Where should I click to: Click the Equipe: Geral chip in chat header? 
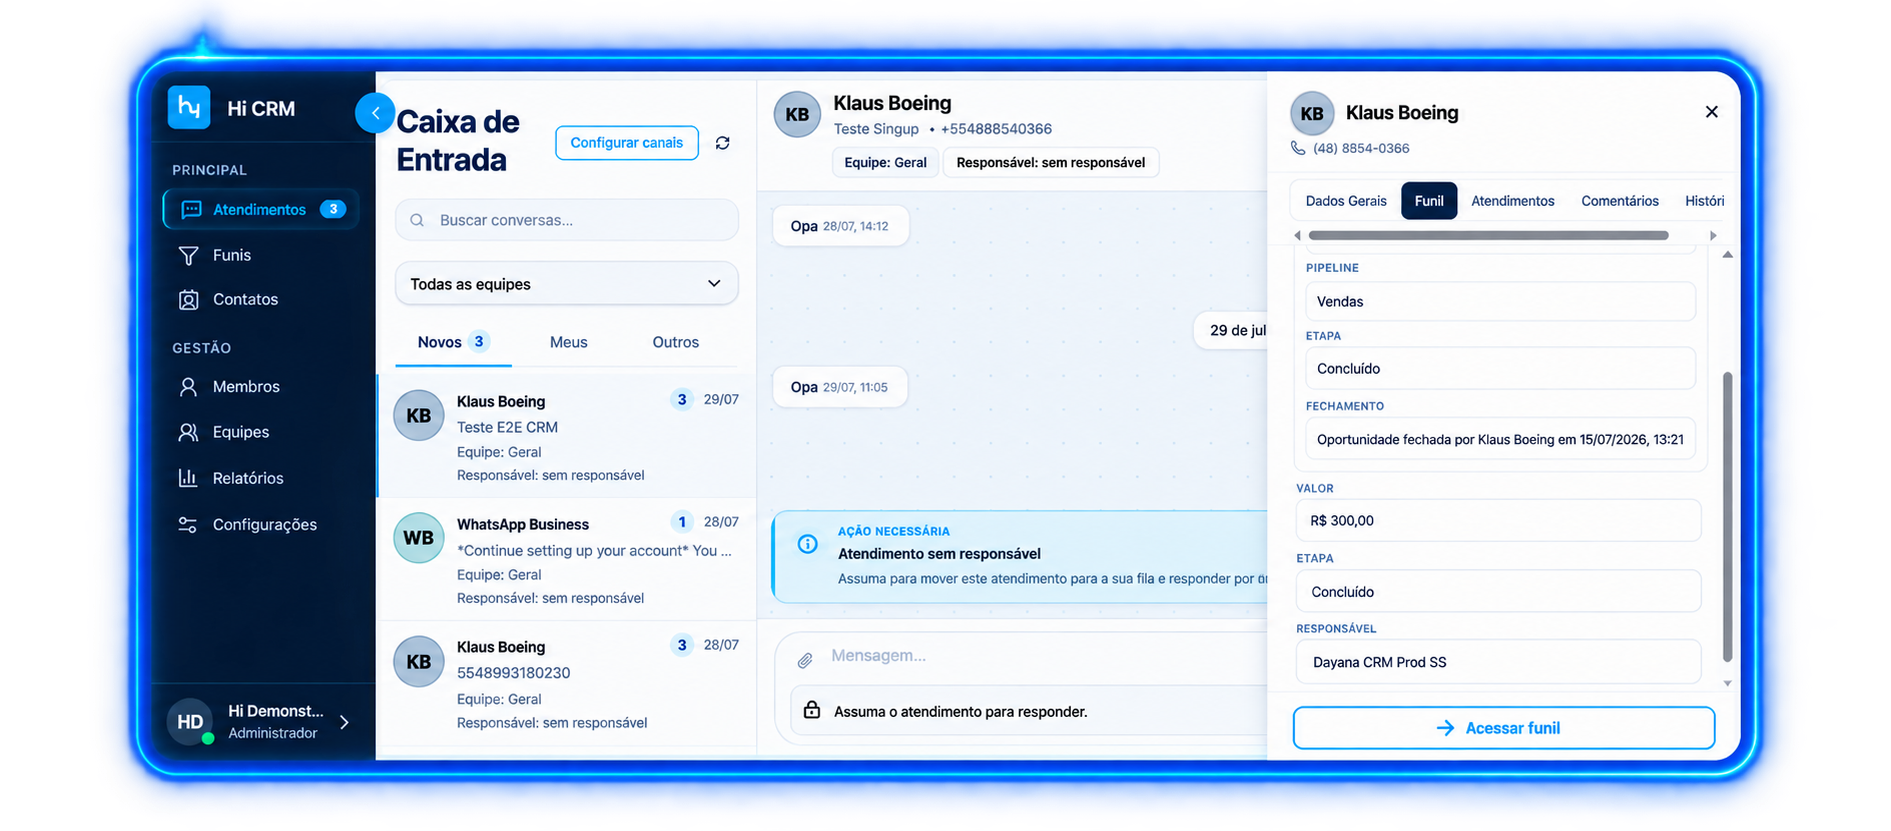pos(885,162)
